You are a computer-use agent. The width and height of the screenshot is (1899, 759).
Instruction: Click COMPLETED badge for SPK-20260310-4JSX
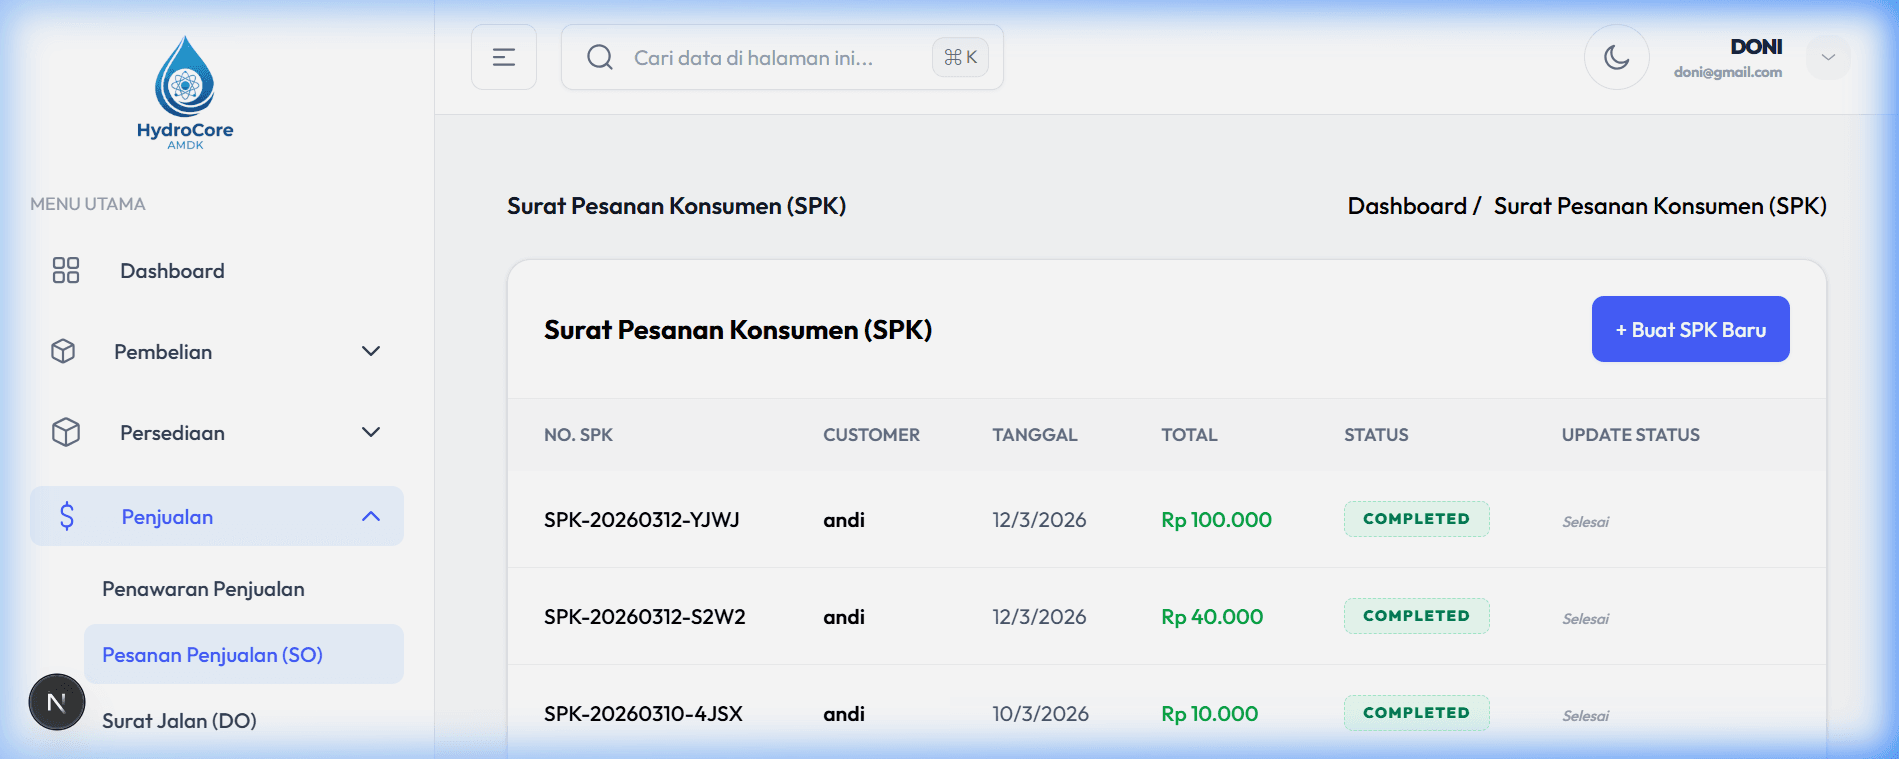pyautogui.click(x=1416, y=713)
